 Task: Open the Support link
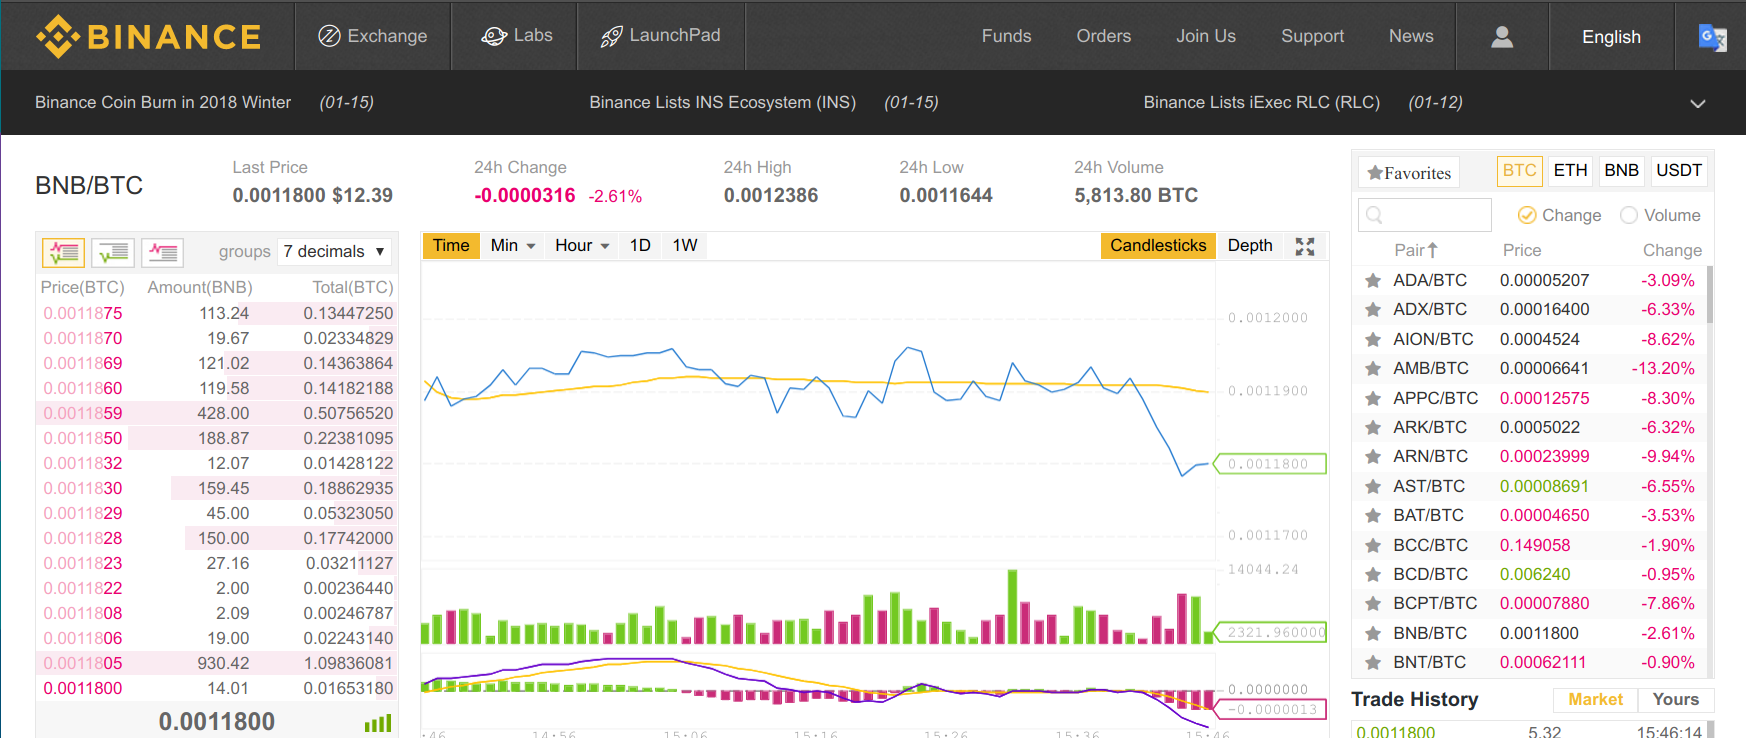(1312, 36)
